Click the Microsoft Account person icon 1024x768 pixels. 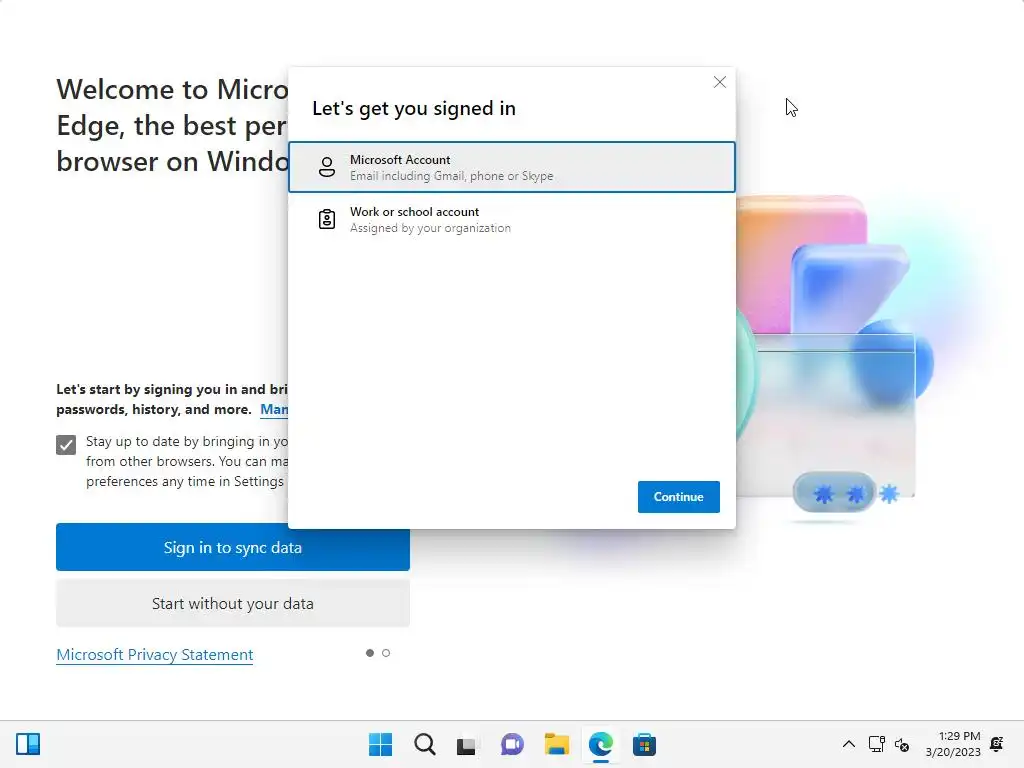coord(327,167)
